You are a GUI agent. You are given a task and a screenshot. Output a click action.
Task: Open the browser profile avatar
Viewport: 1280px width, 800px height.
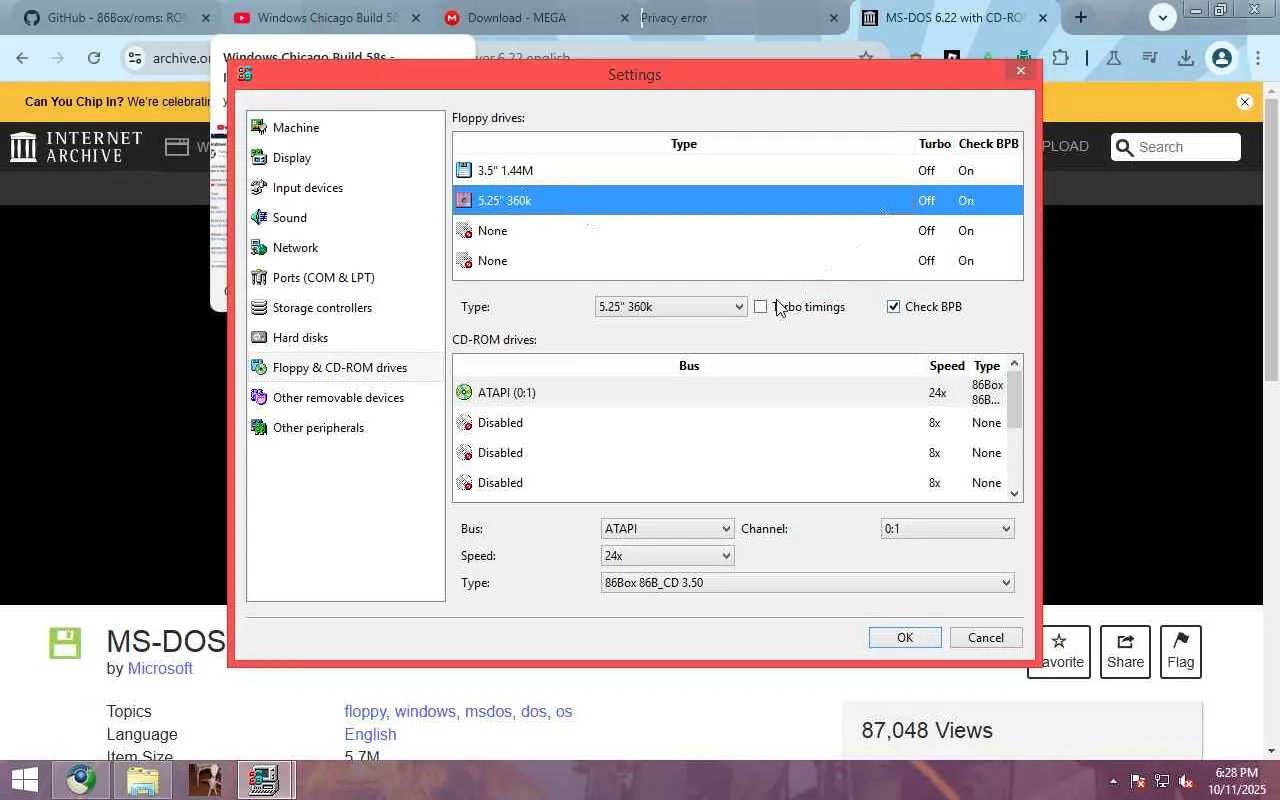tap(1221, 58)
